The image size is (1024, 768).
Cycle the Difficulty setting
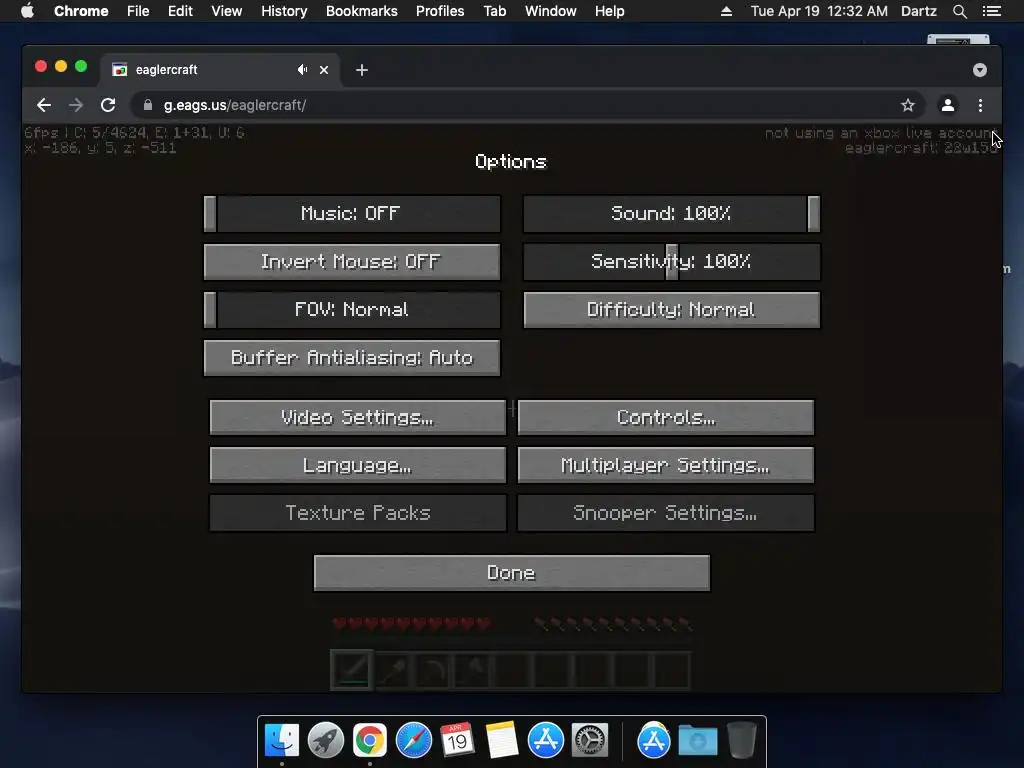671,310
